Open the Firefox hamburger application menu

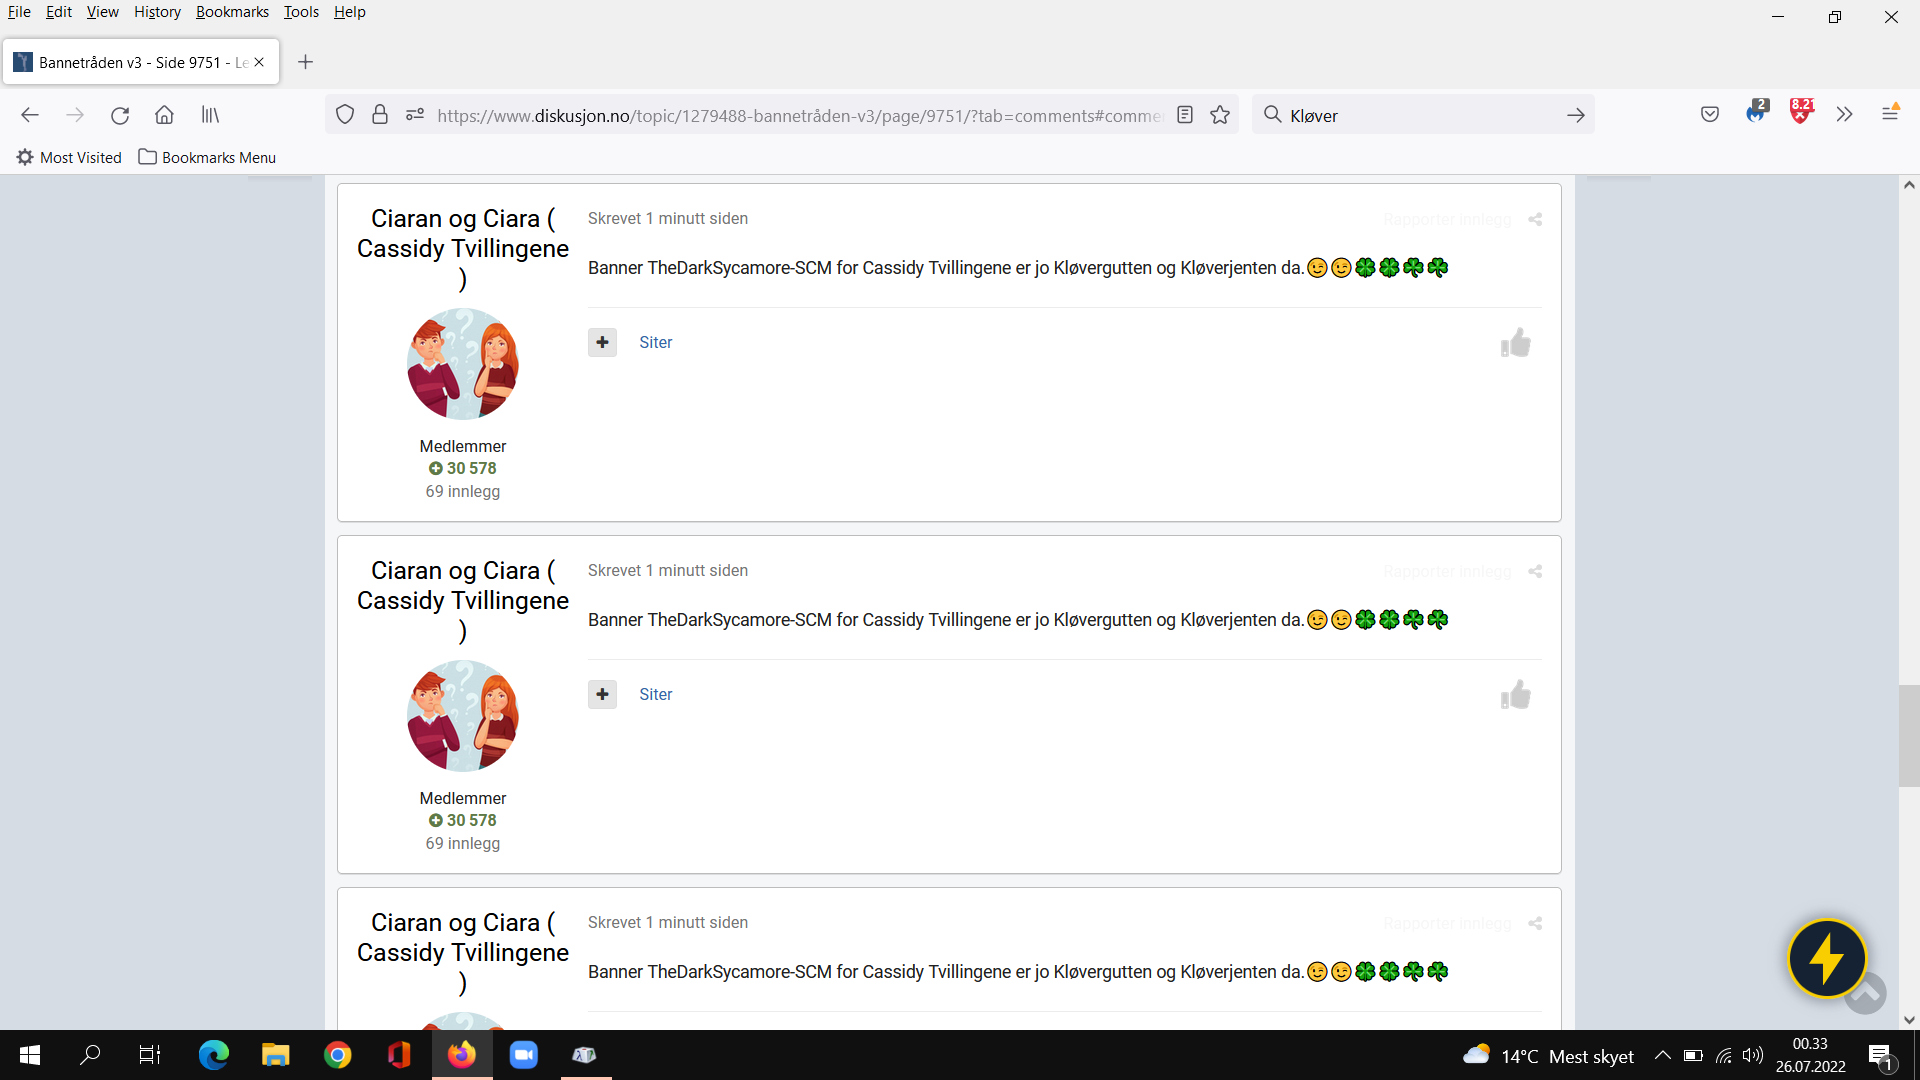[x=1890, y=113]
